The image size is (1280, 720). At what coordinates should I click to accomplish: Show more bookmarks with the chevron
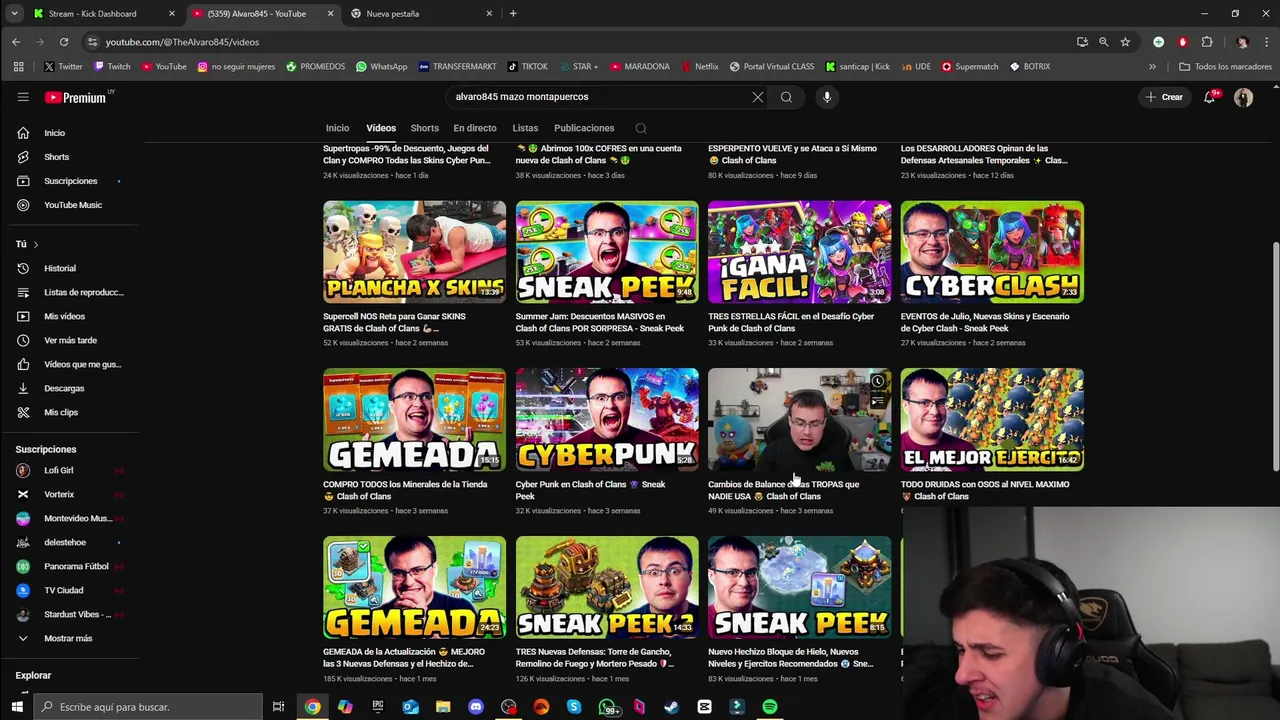(x=1152, y=67)
